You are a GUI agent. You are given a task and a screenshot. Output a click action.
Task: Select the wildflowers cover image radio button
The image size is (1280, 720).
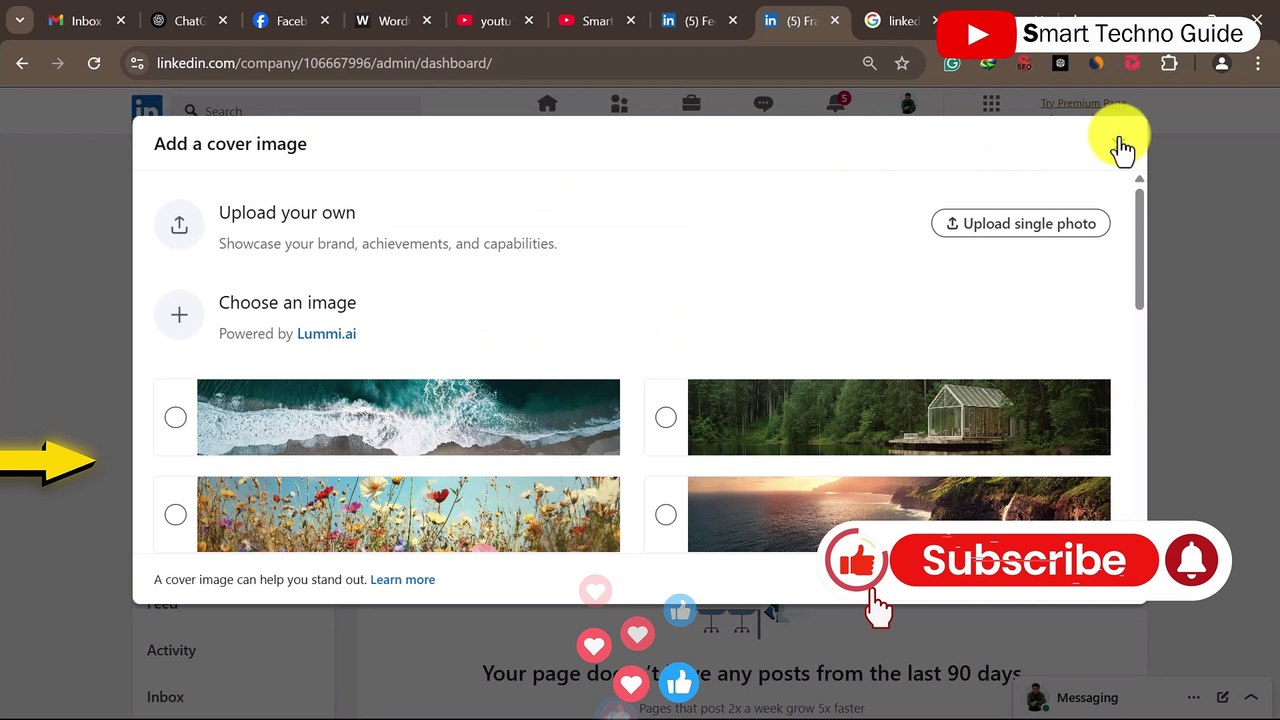coord(175,515)
